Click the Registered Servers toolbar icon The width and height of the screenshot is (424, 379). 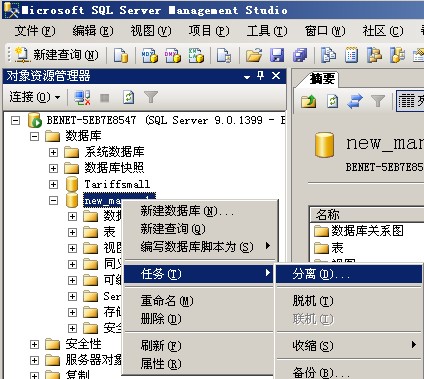pos(328,55)
